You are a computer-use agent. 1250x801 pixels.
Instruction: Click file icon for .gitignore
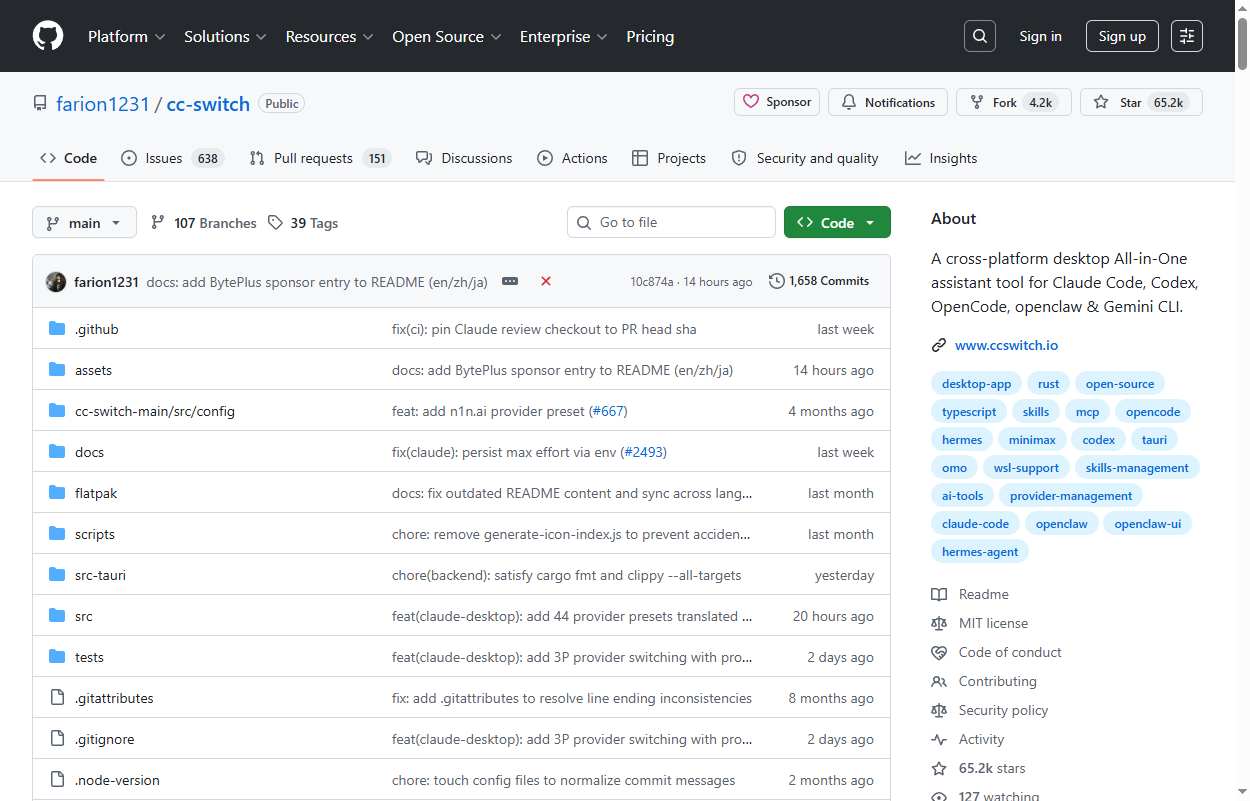pyautogui.click(x=57, y=739)
